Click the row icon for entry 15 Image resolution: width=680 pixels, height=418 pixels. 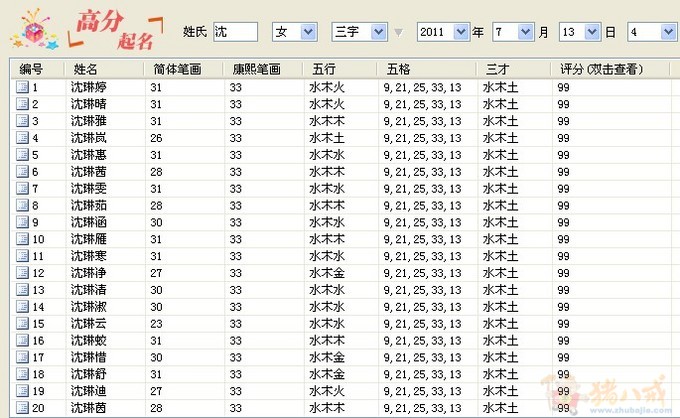[x=23, y=323]
